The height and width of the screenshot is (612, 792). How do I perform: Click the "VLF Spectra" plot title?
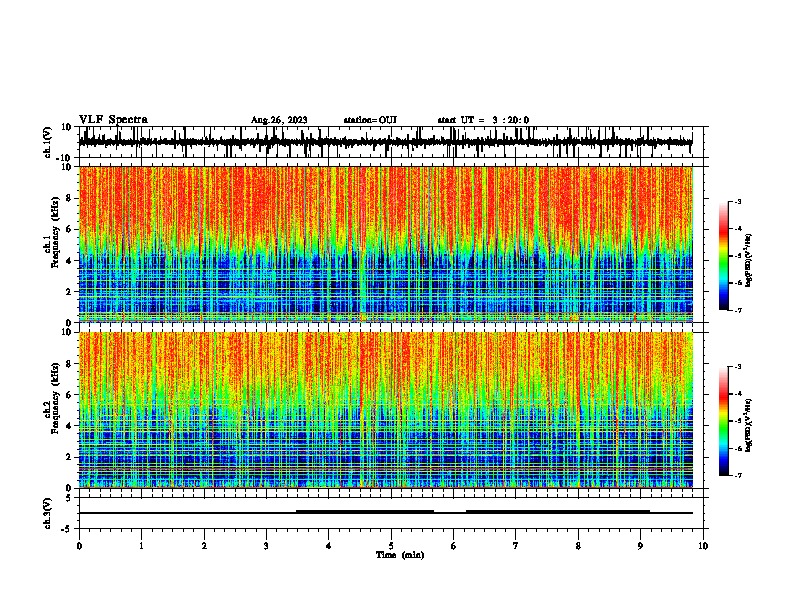pyautogui.click(x=113, y=120)
